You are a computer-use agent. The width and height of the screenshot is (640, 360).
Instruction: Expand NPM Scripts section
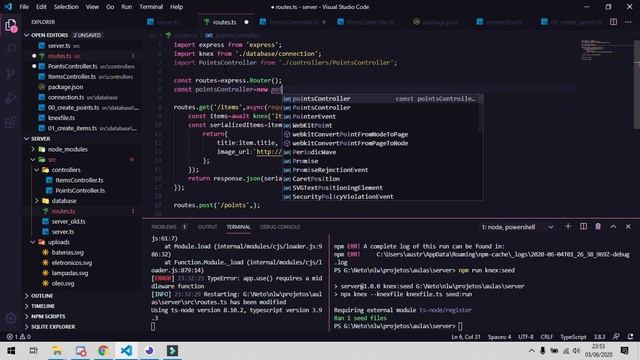(x=27, y=316)
